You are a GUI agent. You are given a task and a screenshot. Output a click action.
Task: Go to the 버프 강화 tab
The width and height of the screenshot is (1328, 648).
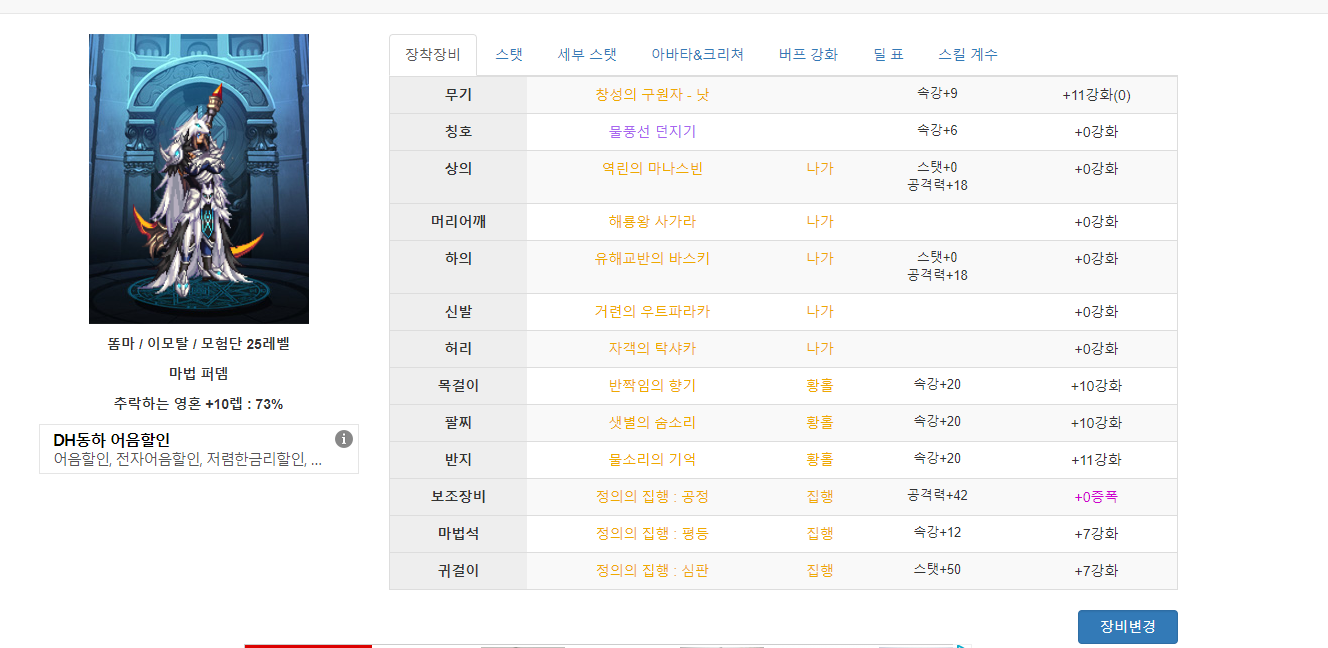pos(808,55)
